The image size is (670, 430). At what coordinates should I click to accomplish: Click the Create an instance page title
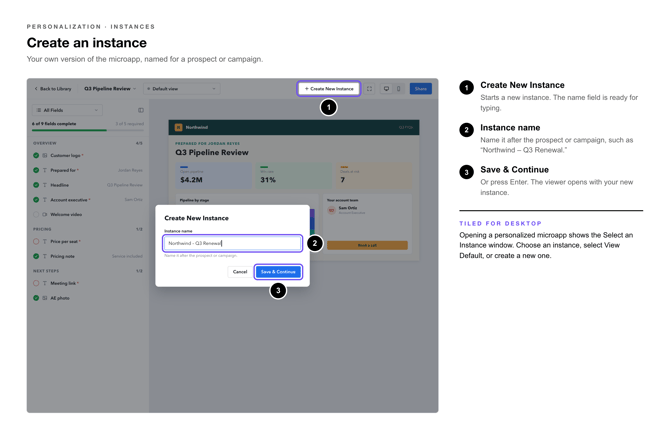click(x=87, y=43)
